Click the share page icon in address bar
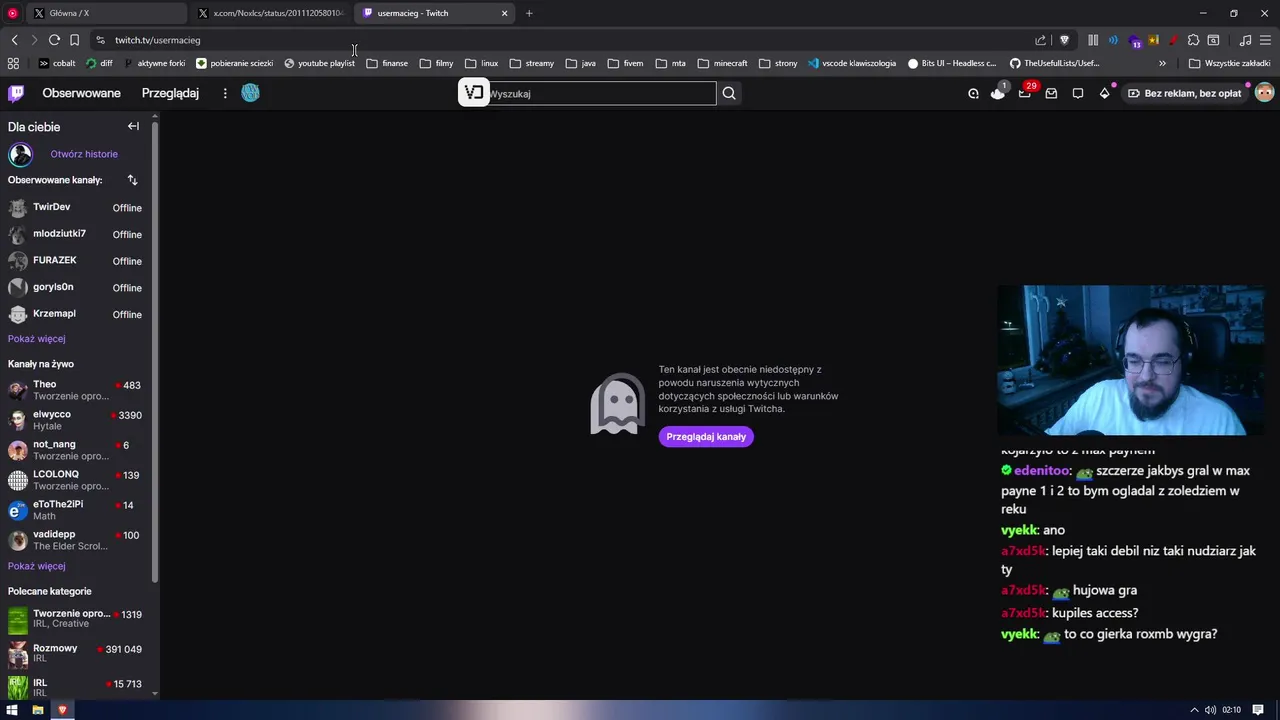The image size is (1280, 720). 1041,40
